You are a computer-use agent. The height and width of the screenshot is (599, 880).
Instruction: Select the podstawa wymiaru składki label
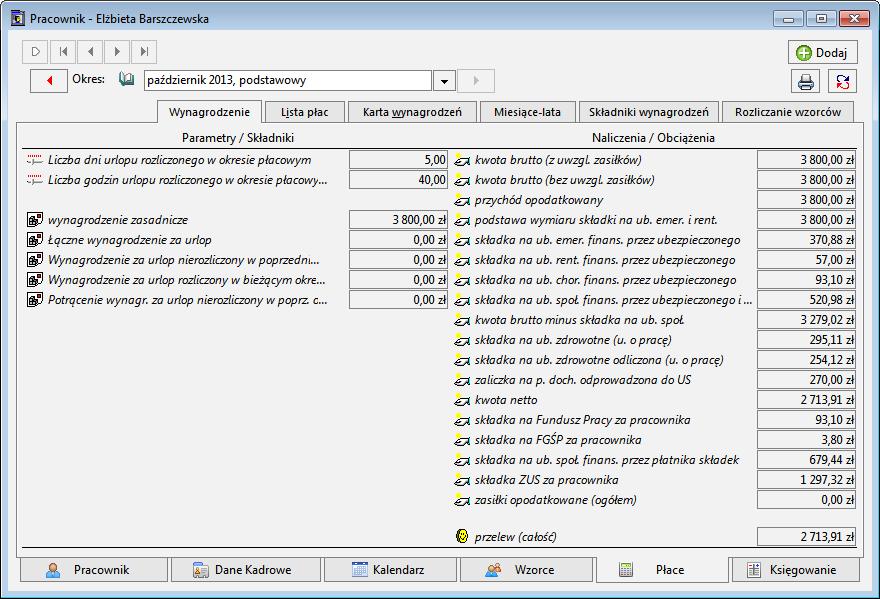(595, 220)
